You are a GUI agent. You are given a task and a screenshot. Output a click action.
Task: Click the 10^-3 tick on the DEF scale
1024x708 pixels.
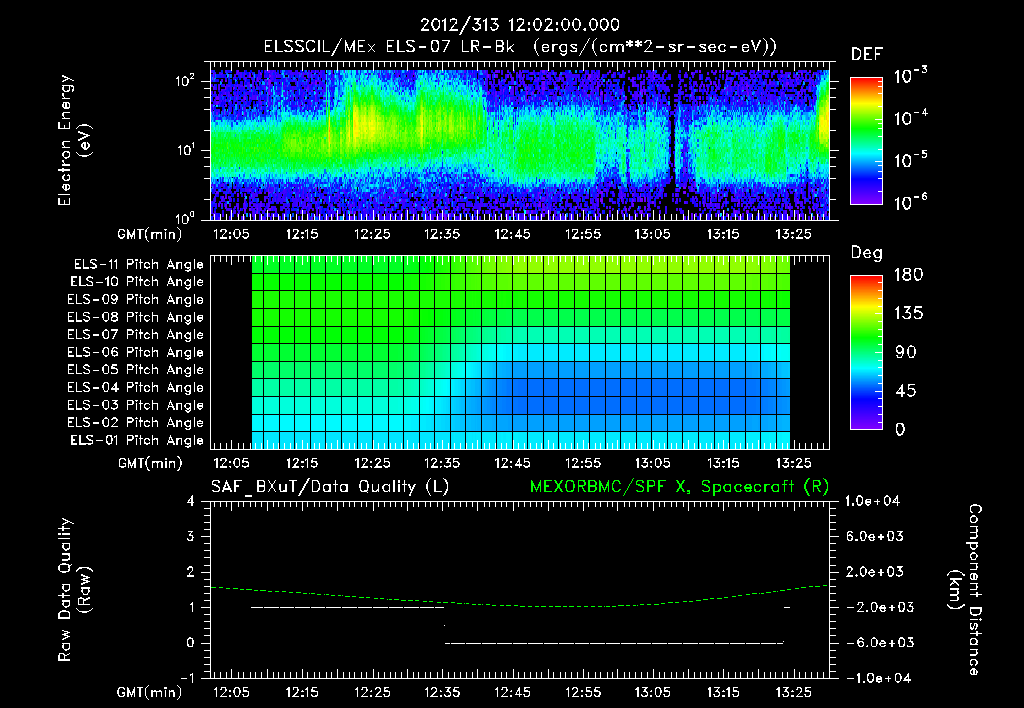tap(910, 76)
